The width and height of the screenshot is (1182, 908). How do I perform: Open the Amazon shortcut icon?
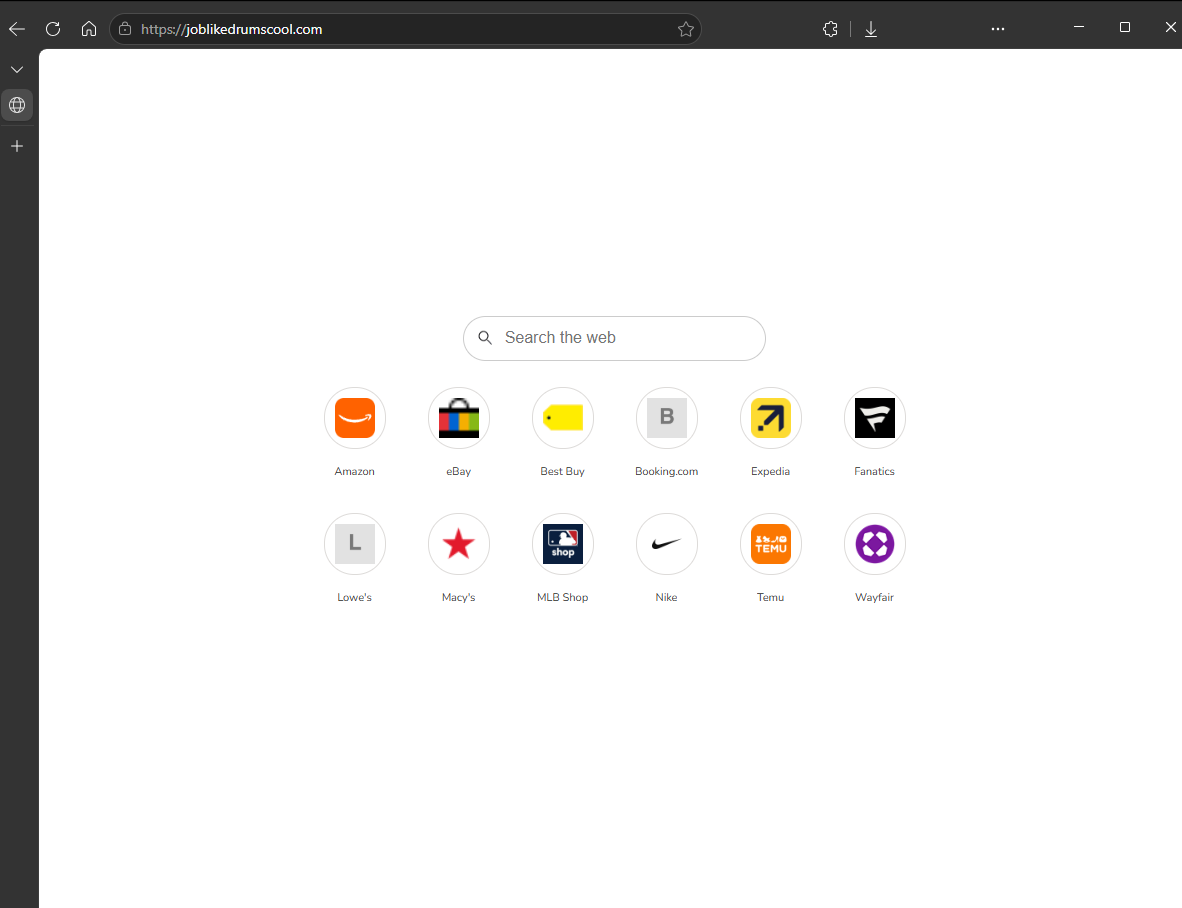coord(355,418)
